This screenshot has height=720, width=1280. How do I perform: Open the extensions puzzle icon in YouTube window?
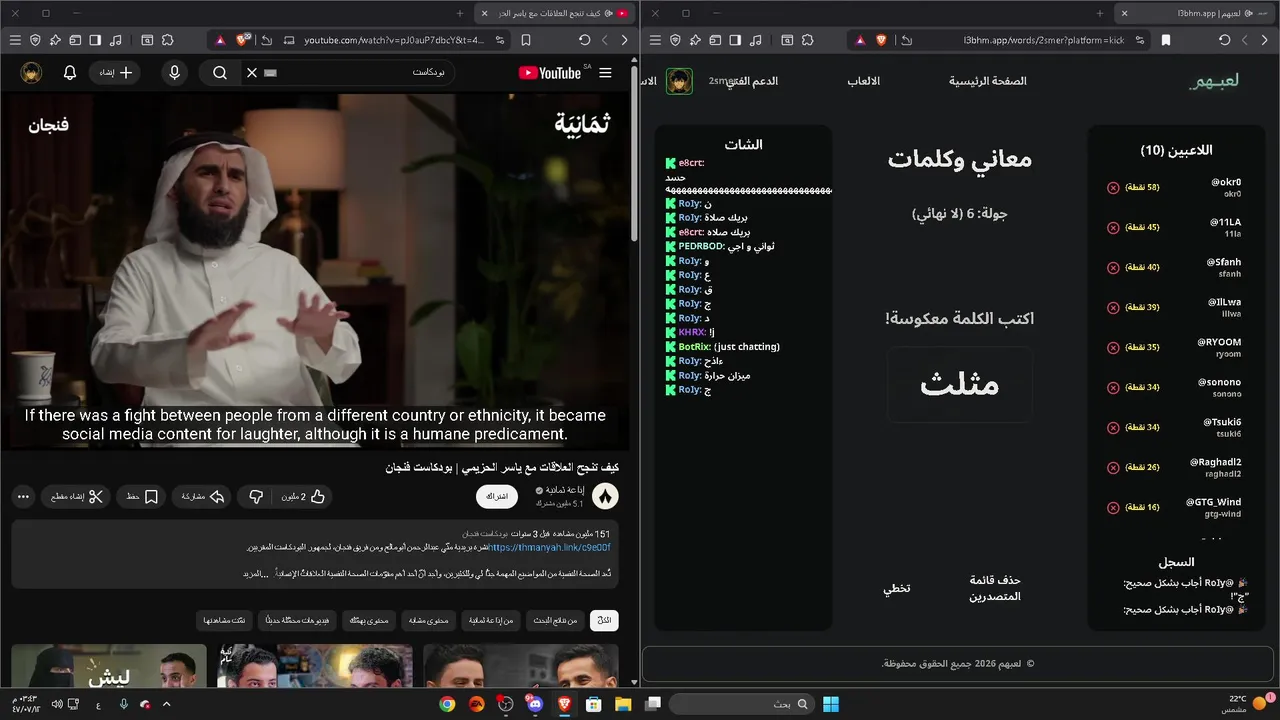[x=167, y=40]
